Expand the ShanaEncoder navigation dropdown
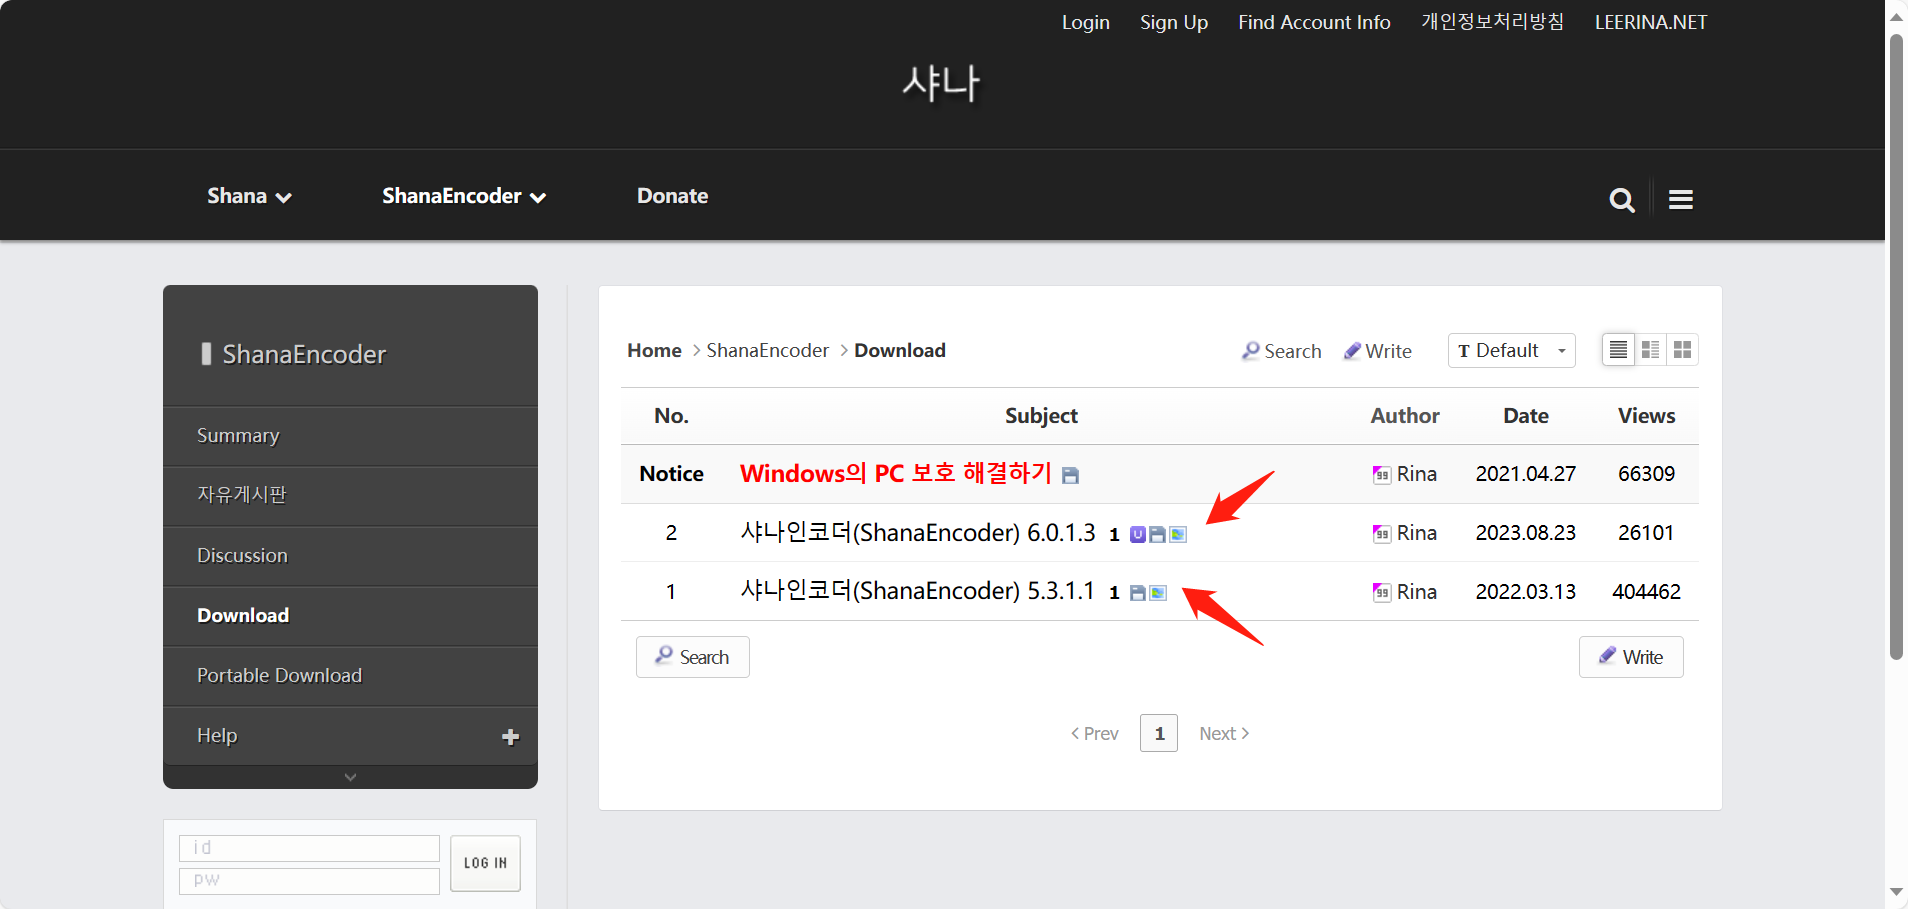The image size is (1908, 909). click(463, 197)
